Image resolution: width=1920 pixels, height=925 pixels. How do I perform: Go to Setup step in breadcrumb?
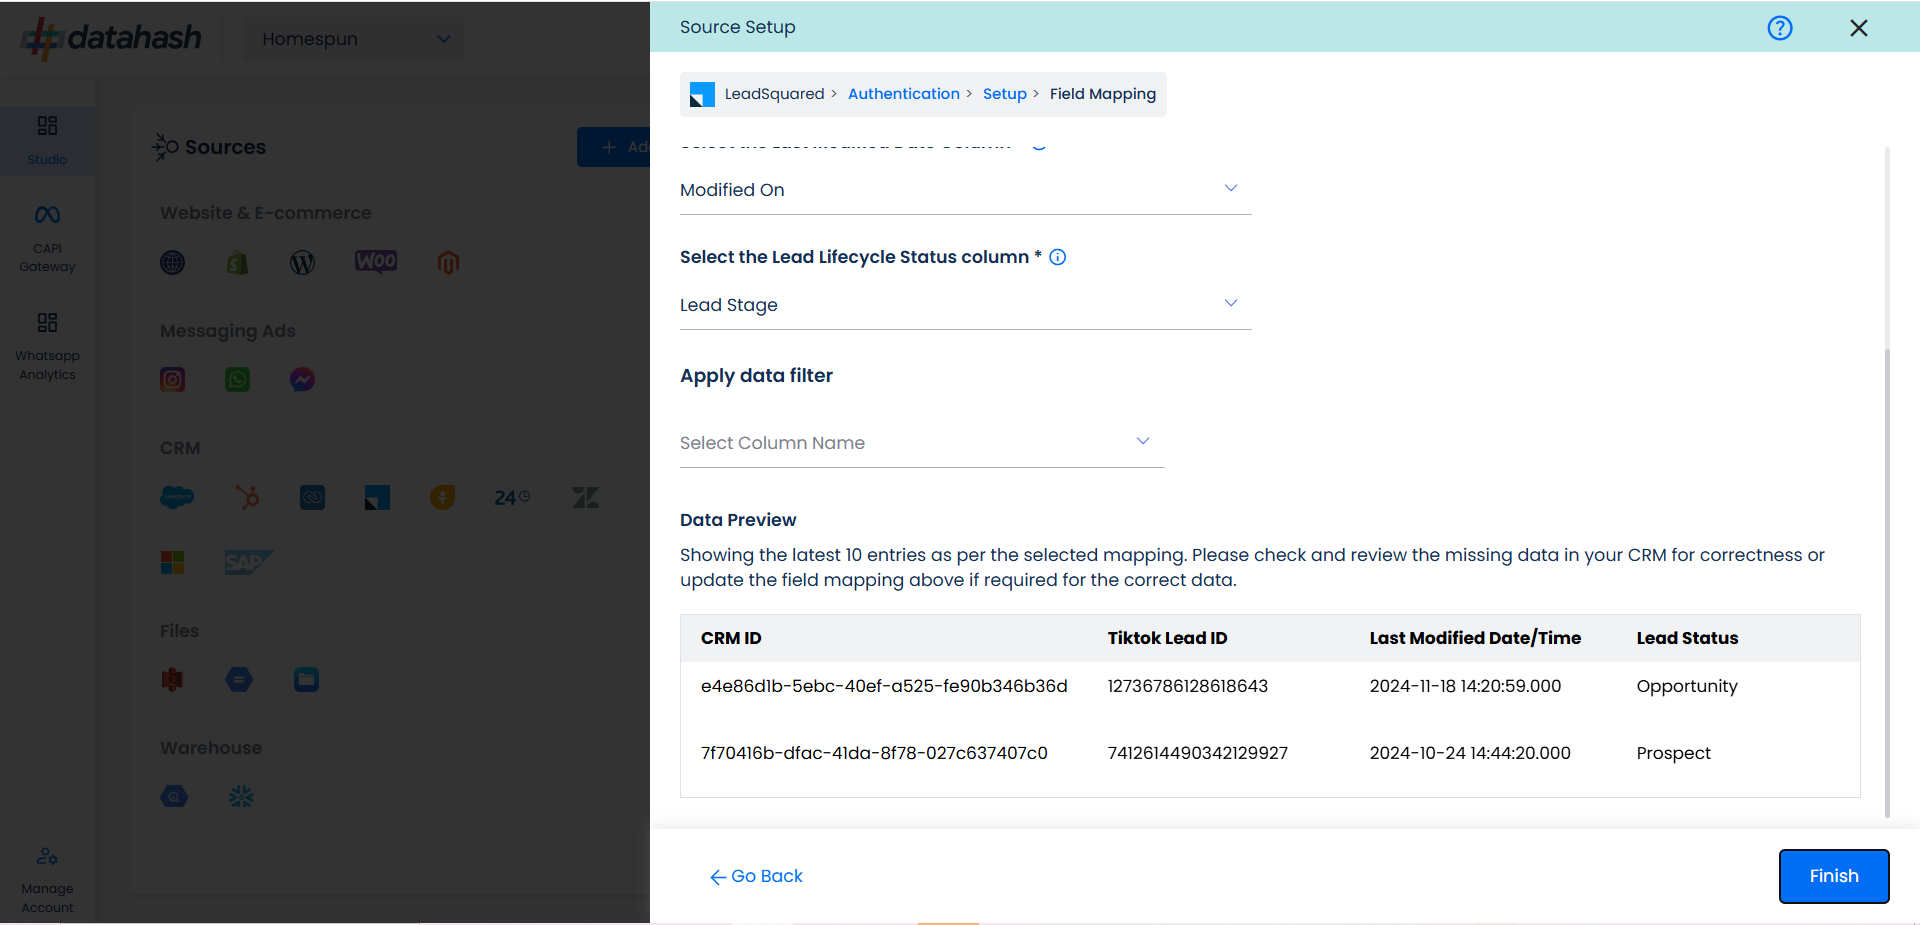click(1005, 94)
